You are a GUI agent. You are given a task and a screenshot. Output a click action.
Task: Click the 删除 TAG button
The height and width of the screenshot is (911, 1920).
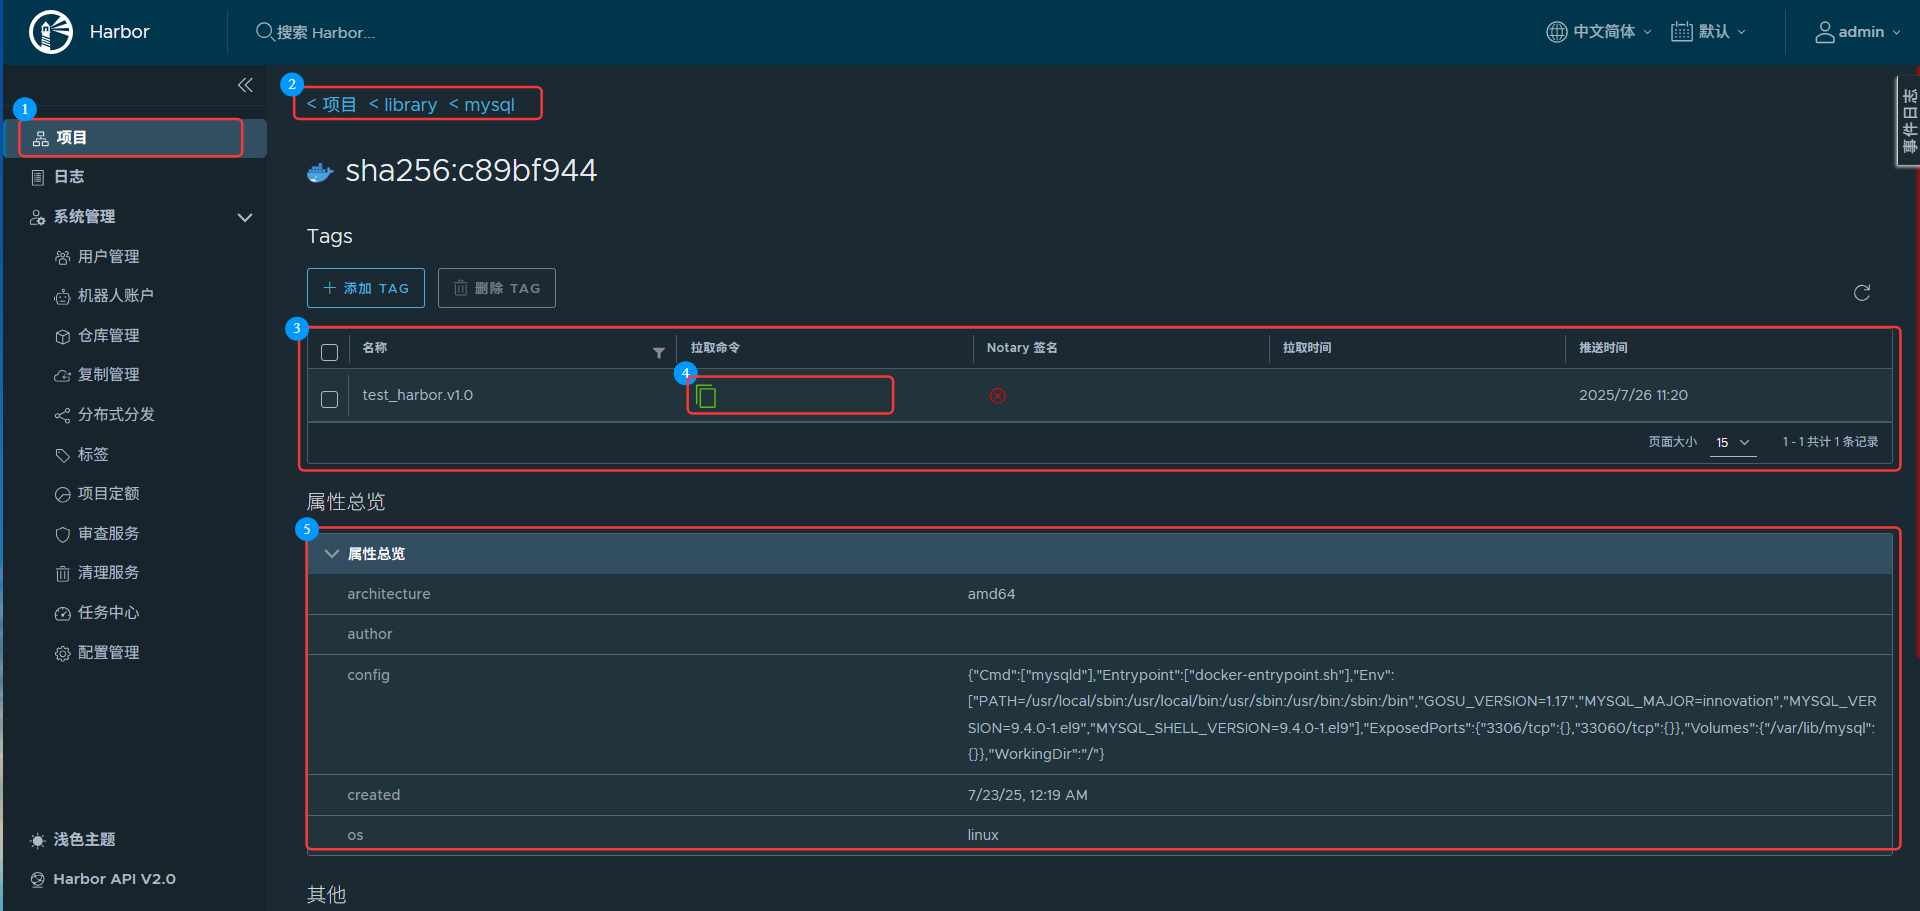497,288
